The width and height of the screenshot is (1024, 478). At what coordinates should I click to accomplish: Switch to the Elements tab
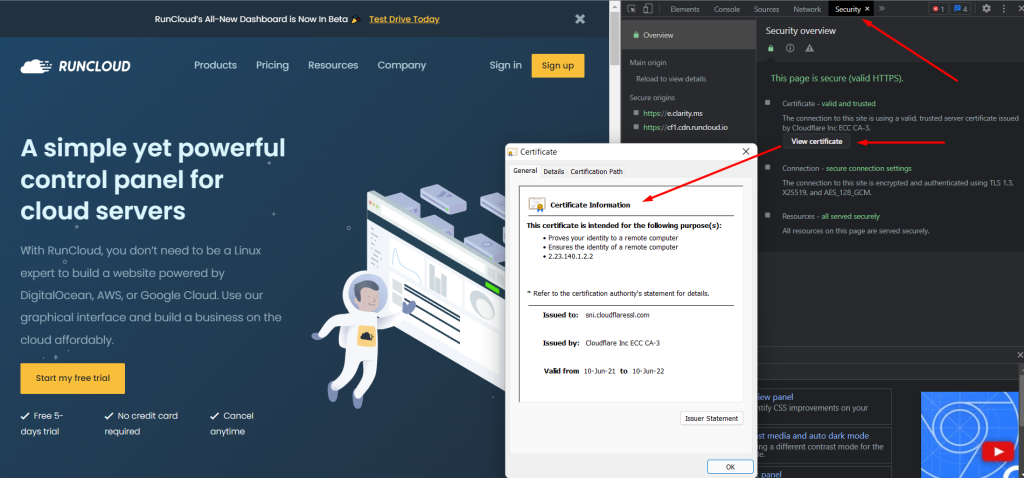684,9
